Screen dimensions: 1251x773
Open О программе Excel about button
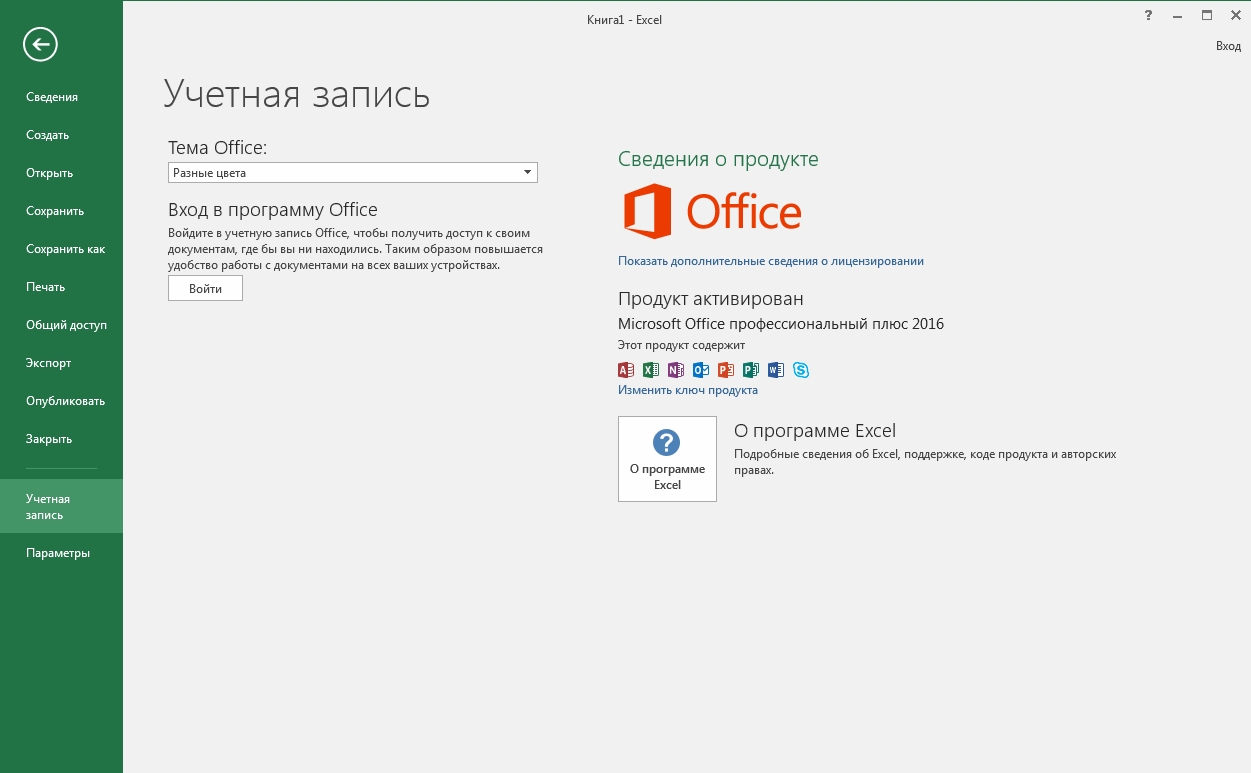pyautogui.click(x=667, y=459)
